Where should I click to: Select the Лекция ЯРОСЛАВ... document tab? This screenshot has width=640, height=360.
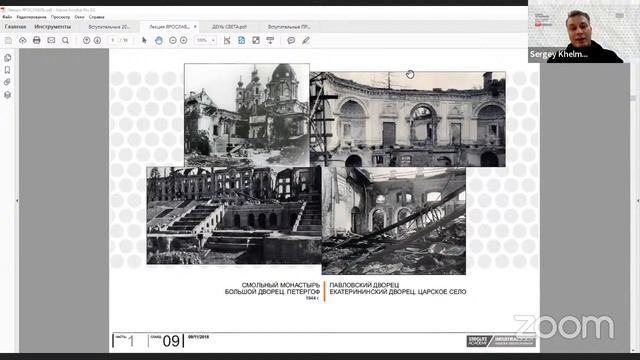[169, 27]
